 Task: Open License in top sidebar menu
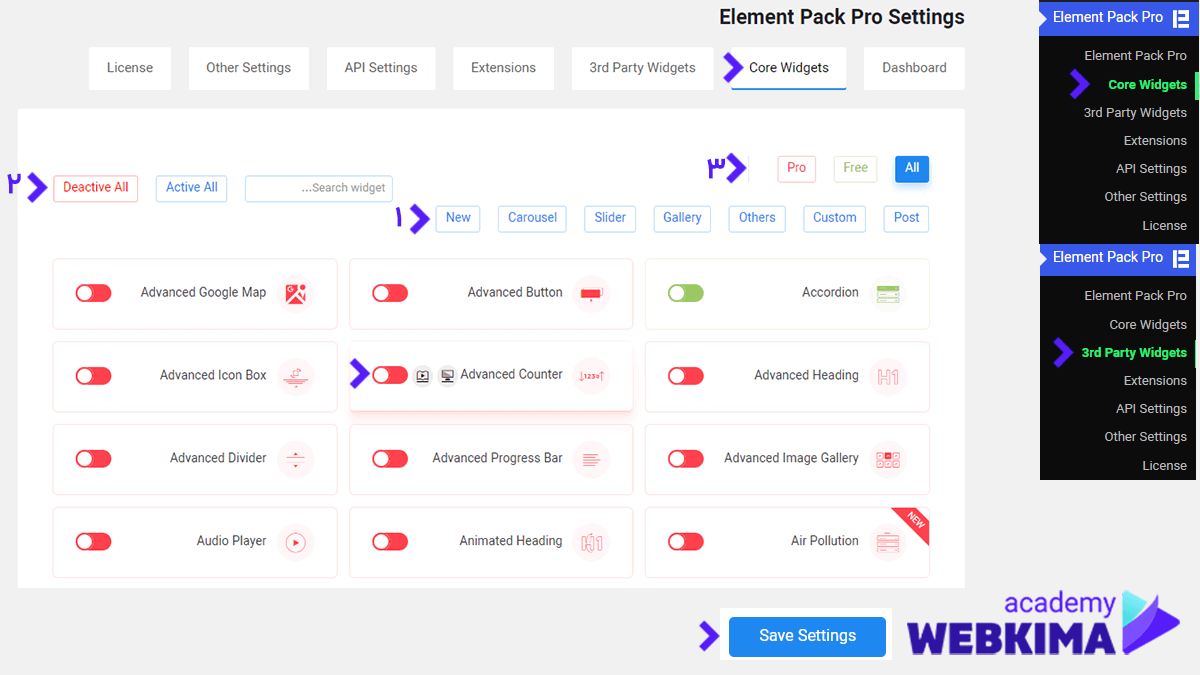pyautogui.click(x=1164, y=226)
